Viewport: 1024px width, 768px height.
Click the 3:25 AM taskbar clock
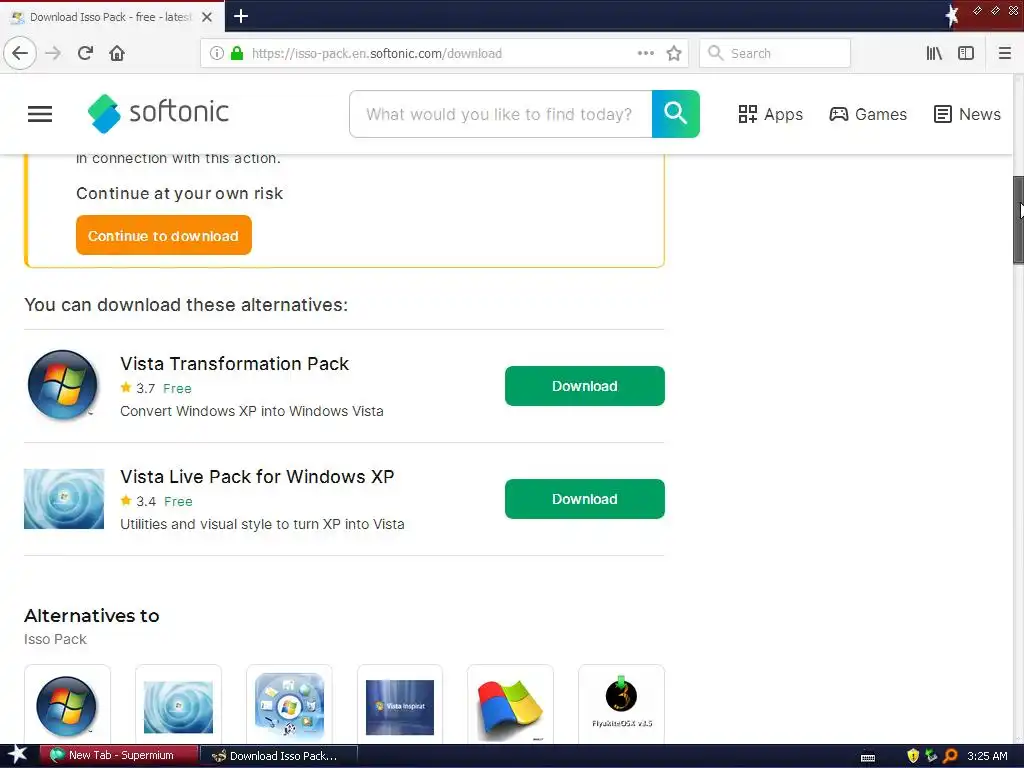(987, 756)
